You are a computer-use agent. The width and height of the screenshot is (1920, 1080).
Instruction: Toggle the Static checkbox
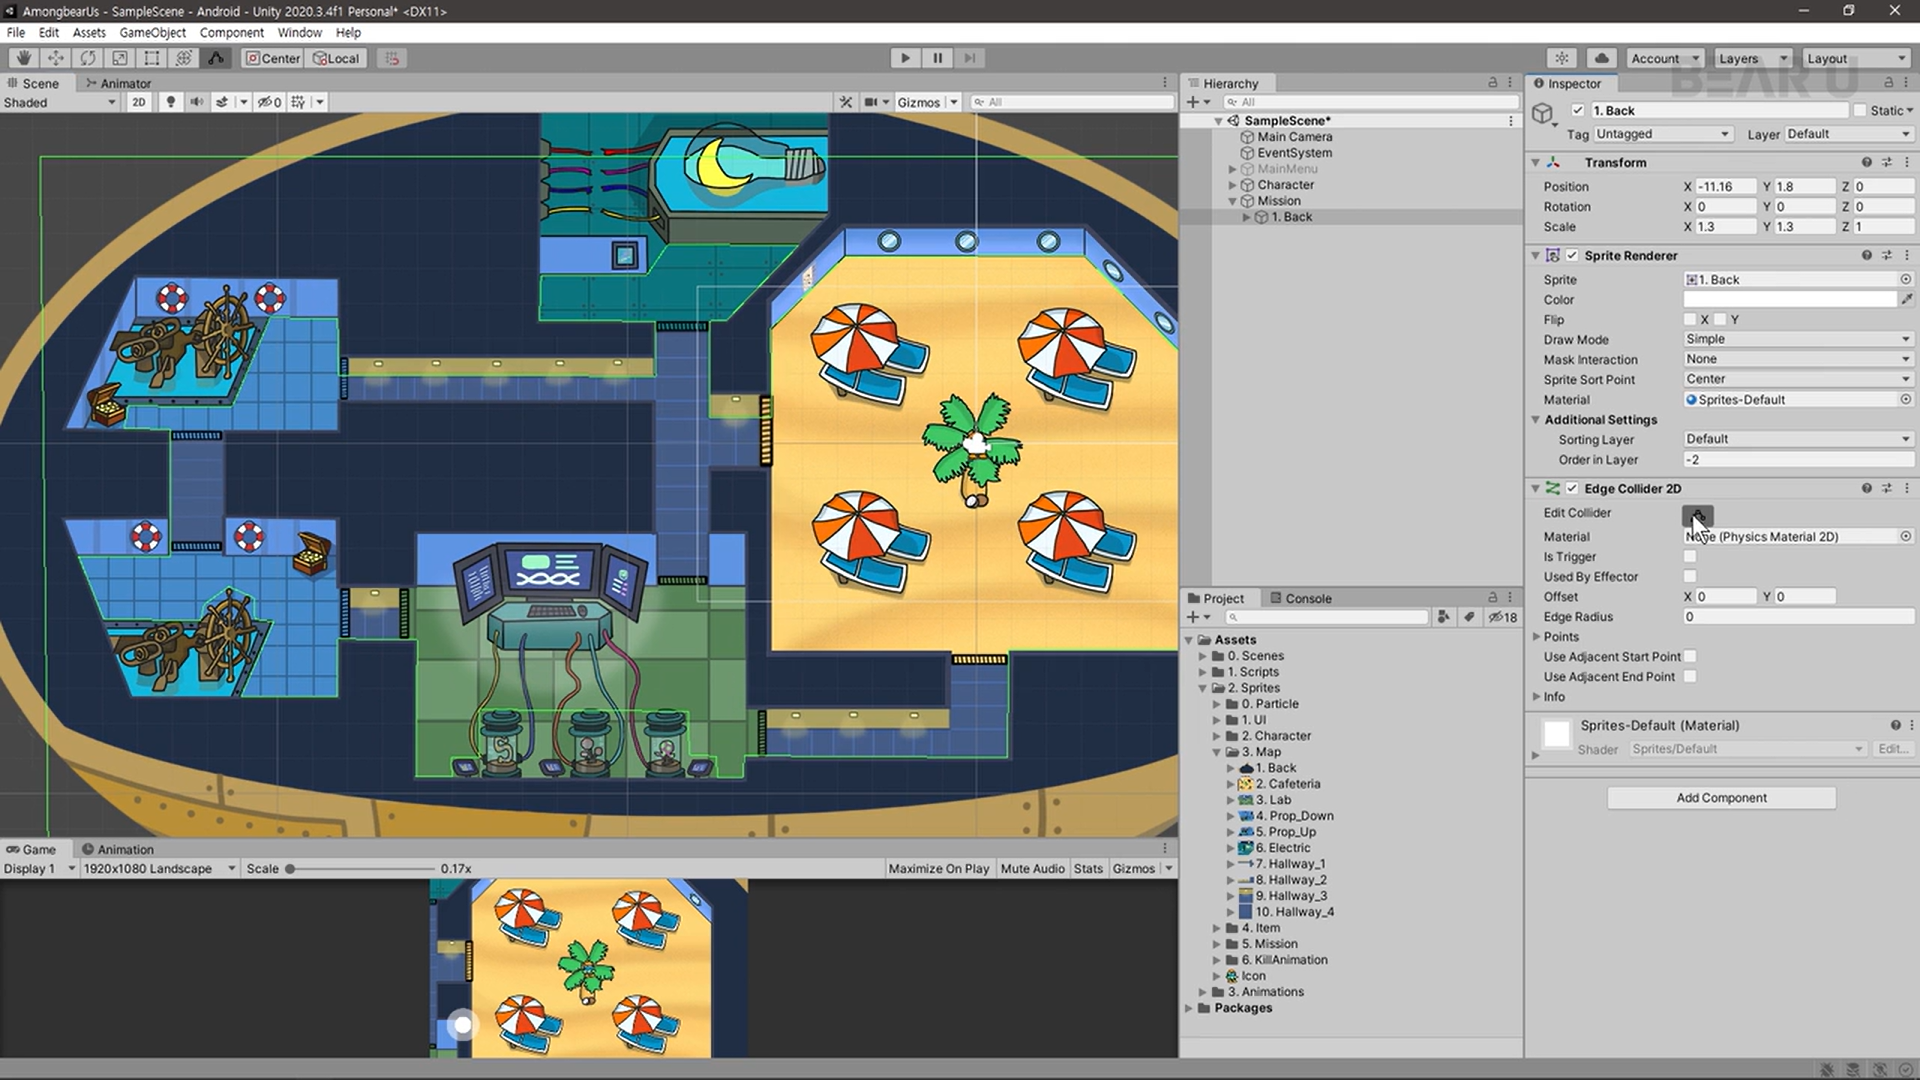point(1860,110)
